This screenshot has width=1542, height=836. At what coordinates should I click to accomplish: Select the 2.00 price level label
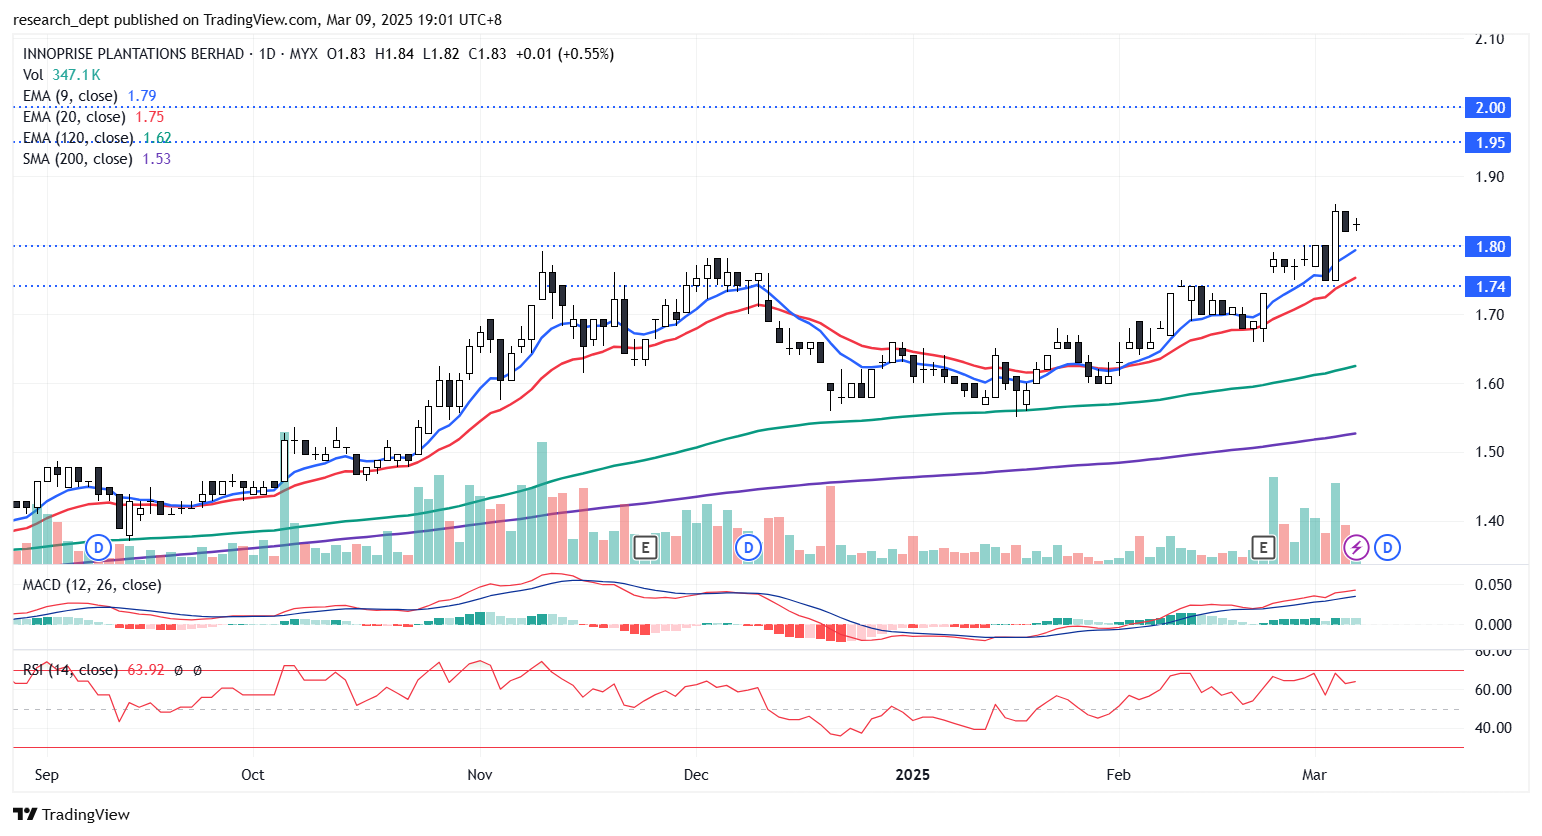tap(1488, 107)
